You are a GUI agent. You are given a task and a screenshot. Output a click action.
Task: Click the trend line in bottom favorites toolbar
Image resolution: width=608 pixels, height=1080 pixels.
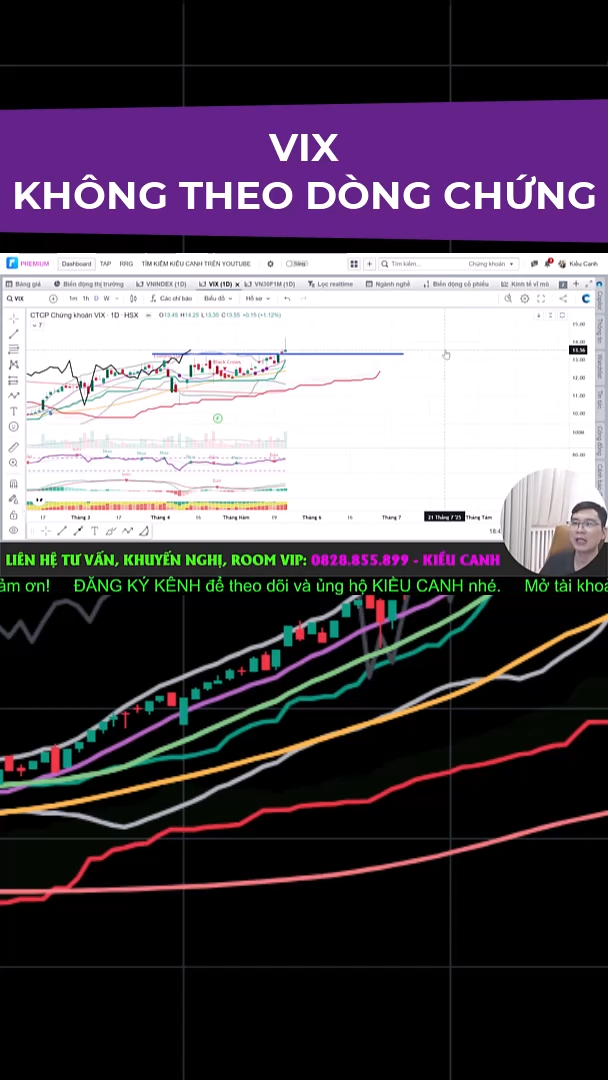pos(62,531)
